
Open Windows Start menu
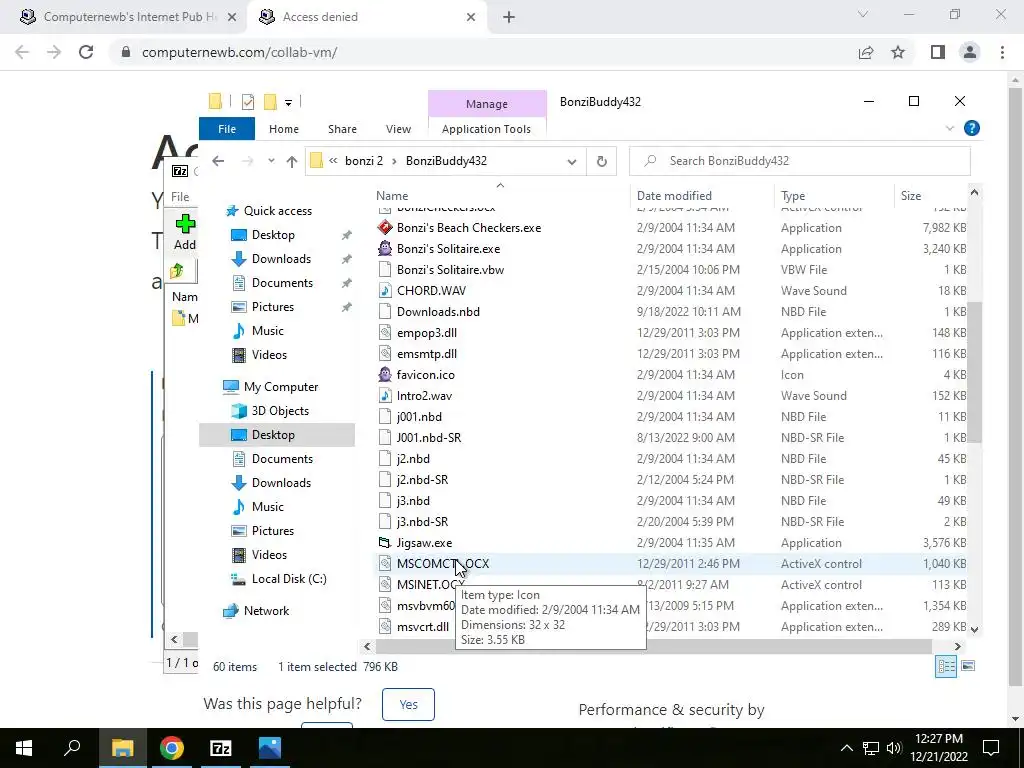[24, 748]
